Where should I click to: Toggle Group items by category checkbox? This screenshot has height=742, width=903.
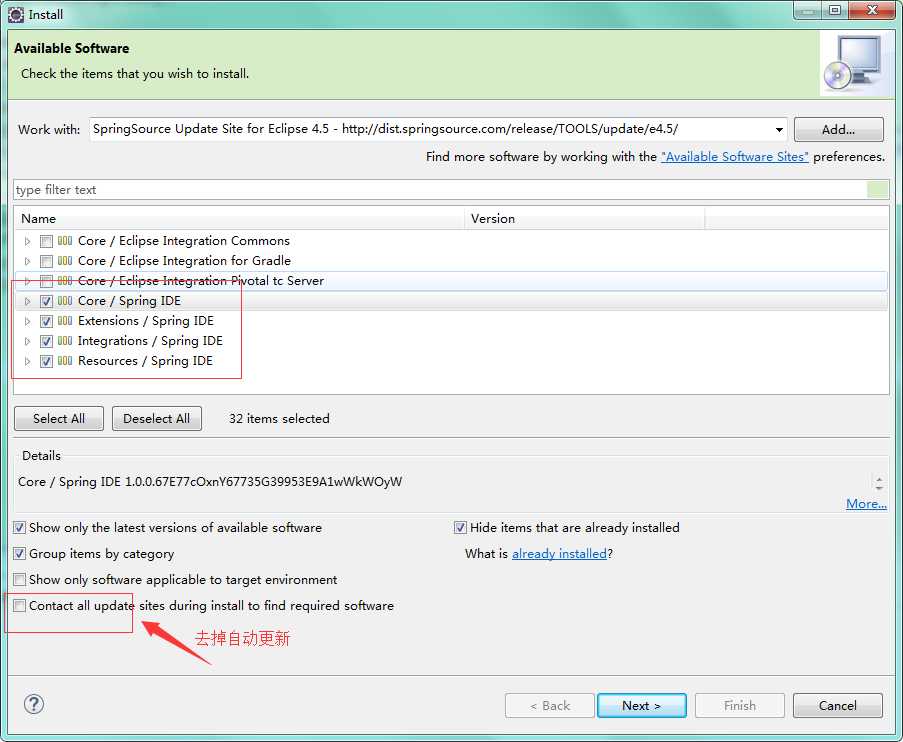click(x=20, y=554)
